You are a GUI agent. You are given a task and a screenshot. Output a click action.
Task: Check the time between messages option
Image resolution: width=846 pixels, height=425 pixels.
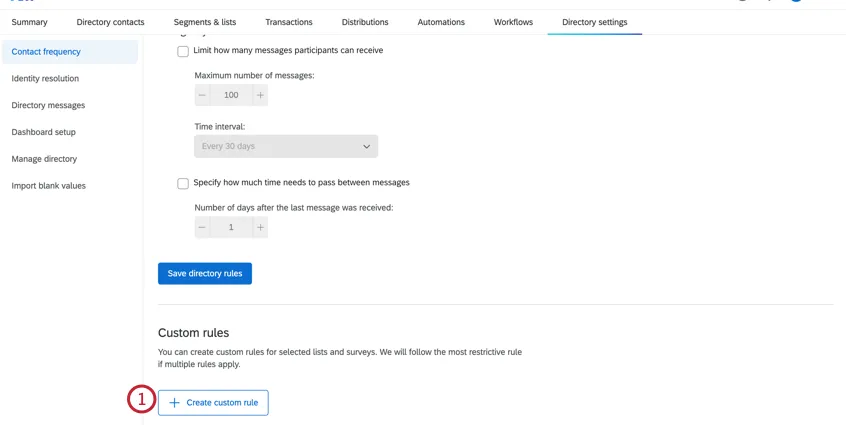[x=183, y=183]
